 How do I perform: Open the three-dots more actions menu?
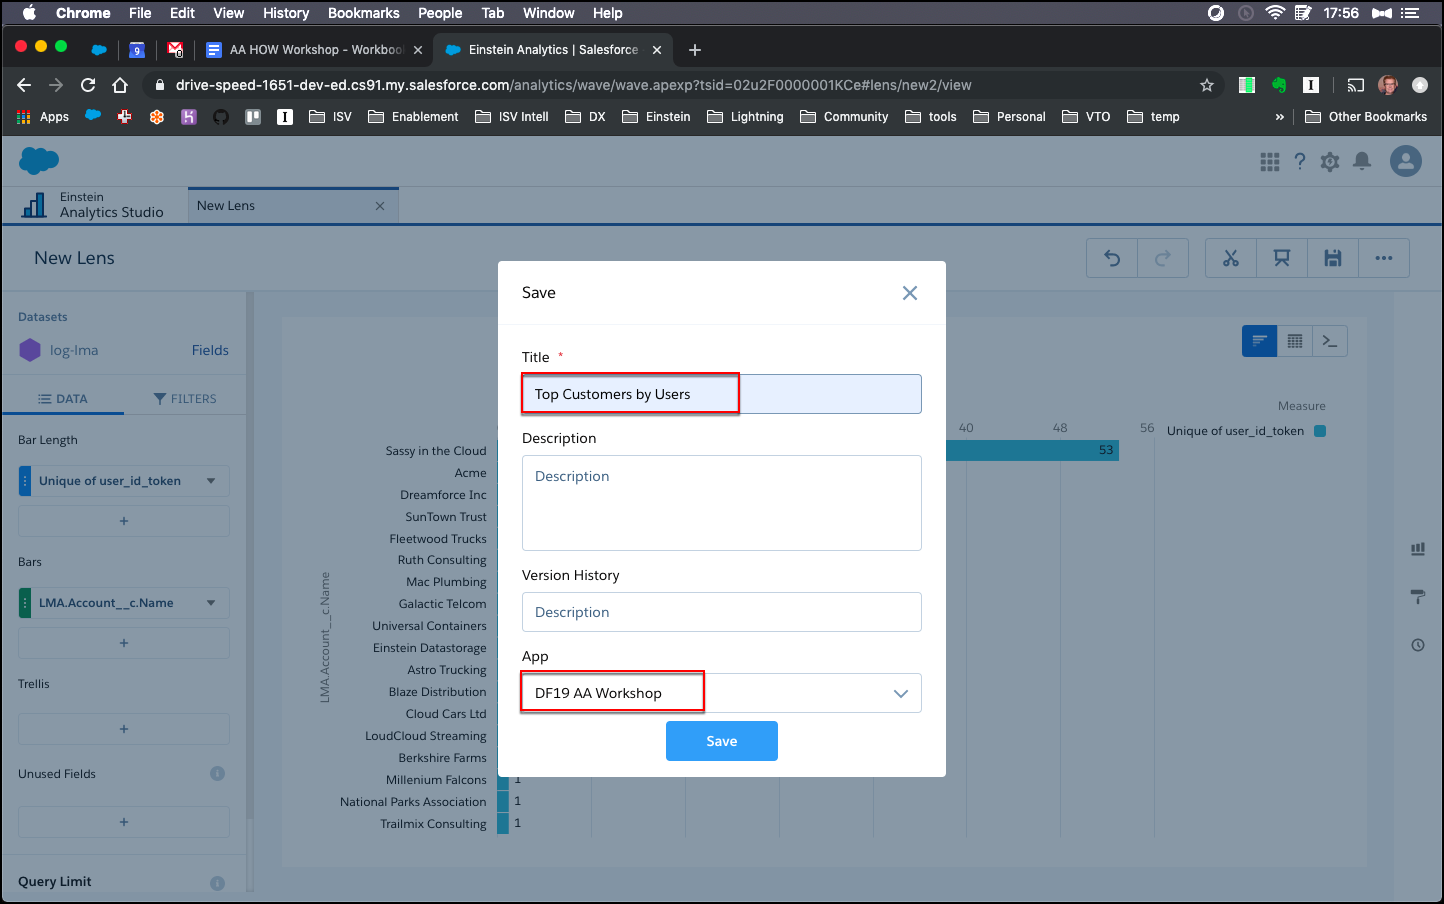point(1384,258)
